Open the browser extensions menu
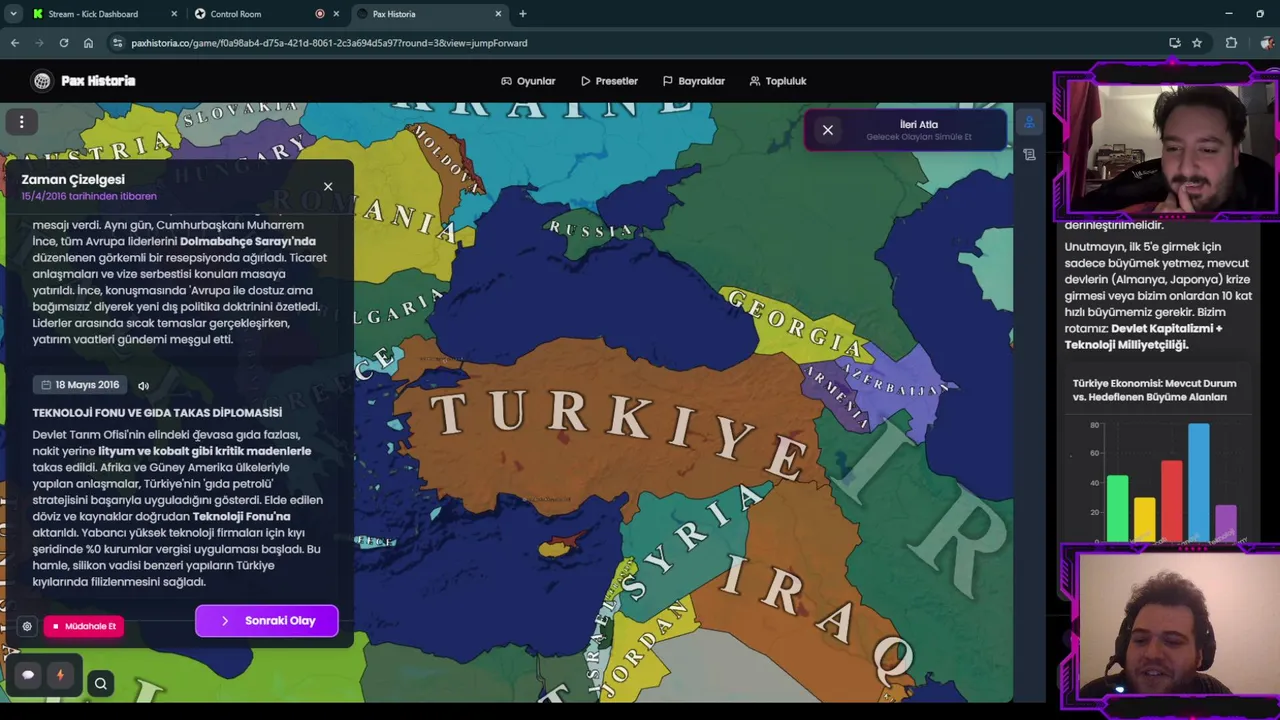The image size is (1280, 720). tap(1231, 43)
